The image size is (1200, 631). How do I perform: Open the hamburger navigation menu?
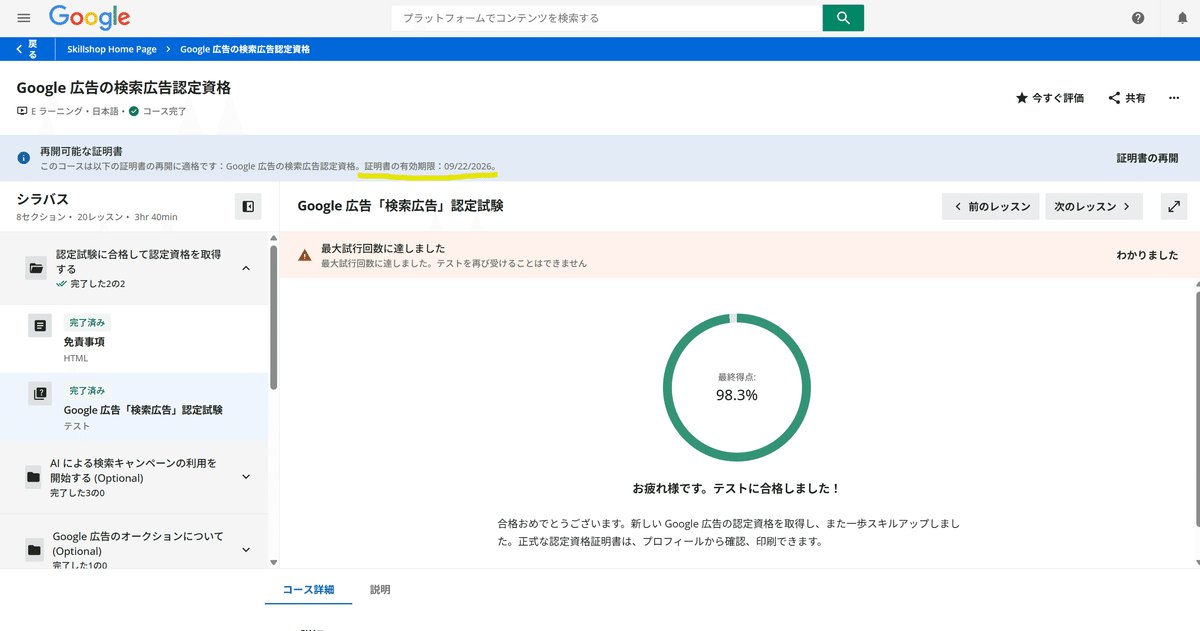pyautogui.click(x=24, y=17)
